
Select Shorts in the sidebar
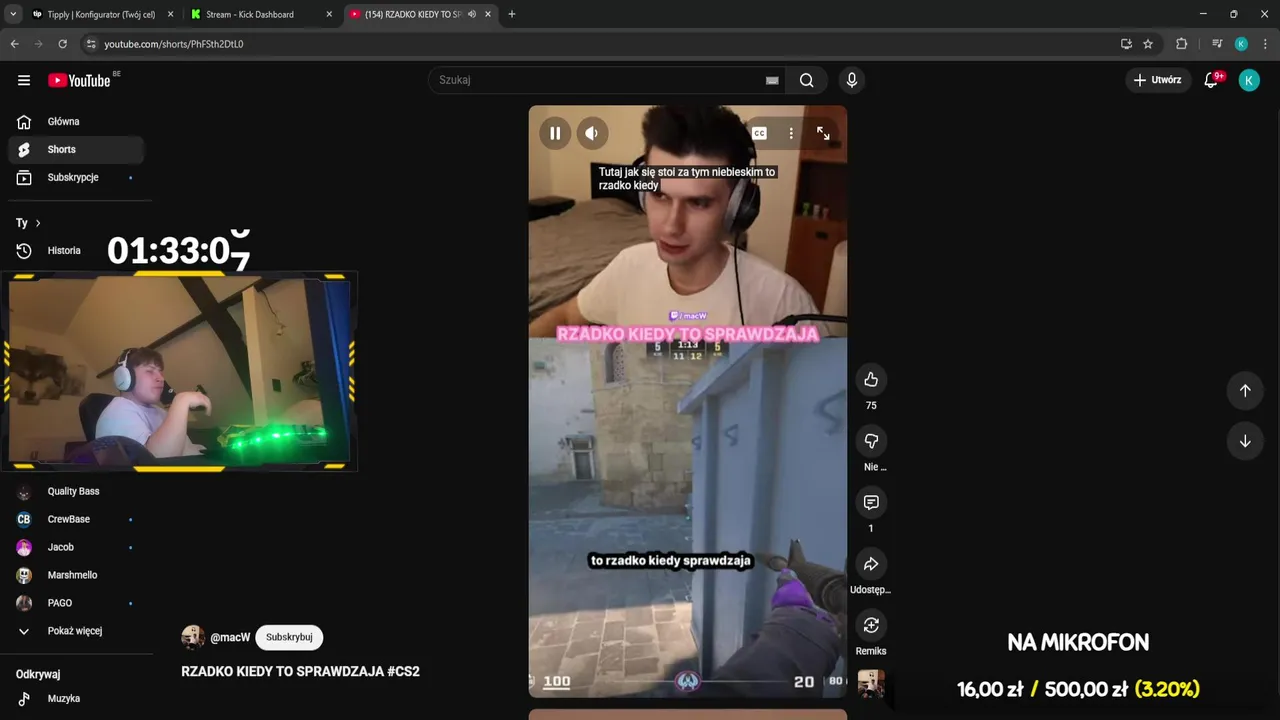tap(76, 150)
